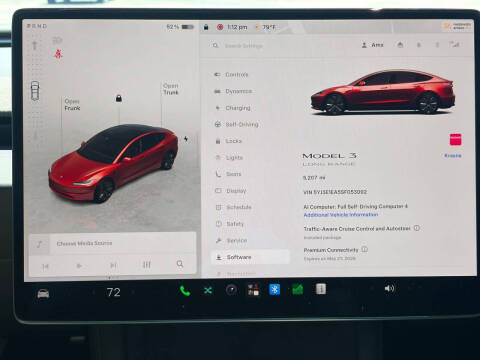Select the highlighted Software menu item
Image resolution: width=480 pixels, height=360 pixels.
[x=250, y=257]
